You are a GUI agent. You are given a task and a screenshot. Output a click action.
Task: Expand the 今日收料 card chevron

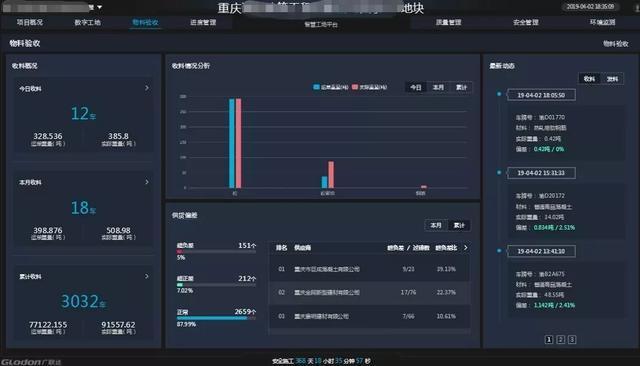(x=147, y=88)
